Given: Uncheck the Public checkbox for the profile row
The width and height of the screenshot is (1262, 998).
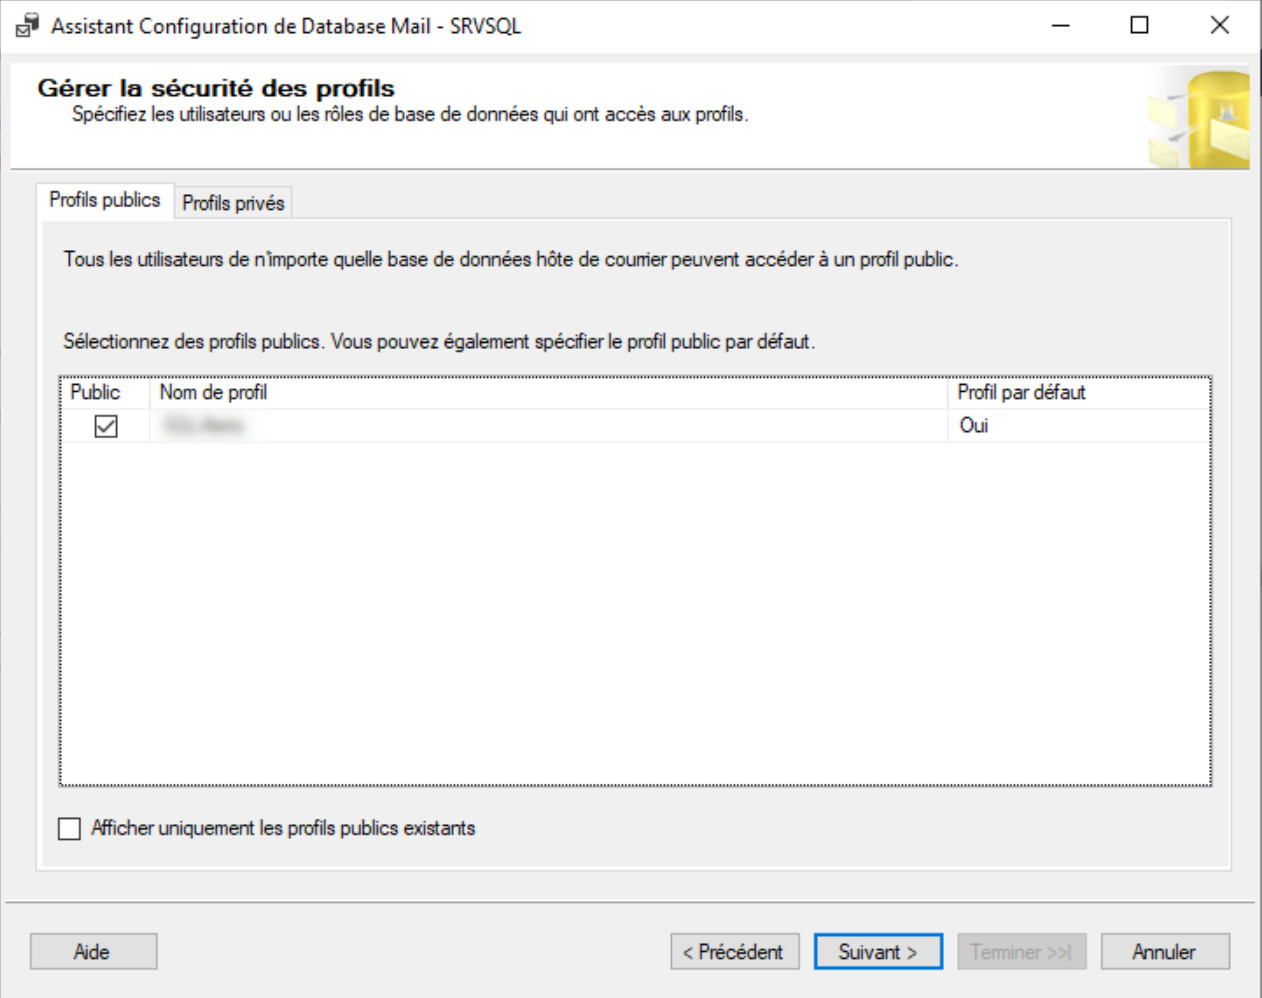Looking at the screenshot, I should [x=106, y=427].
